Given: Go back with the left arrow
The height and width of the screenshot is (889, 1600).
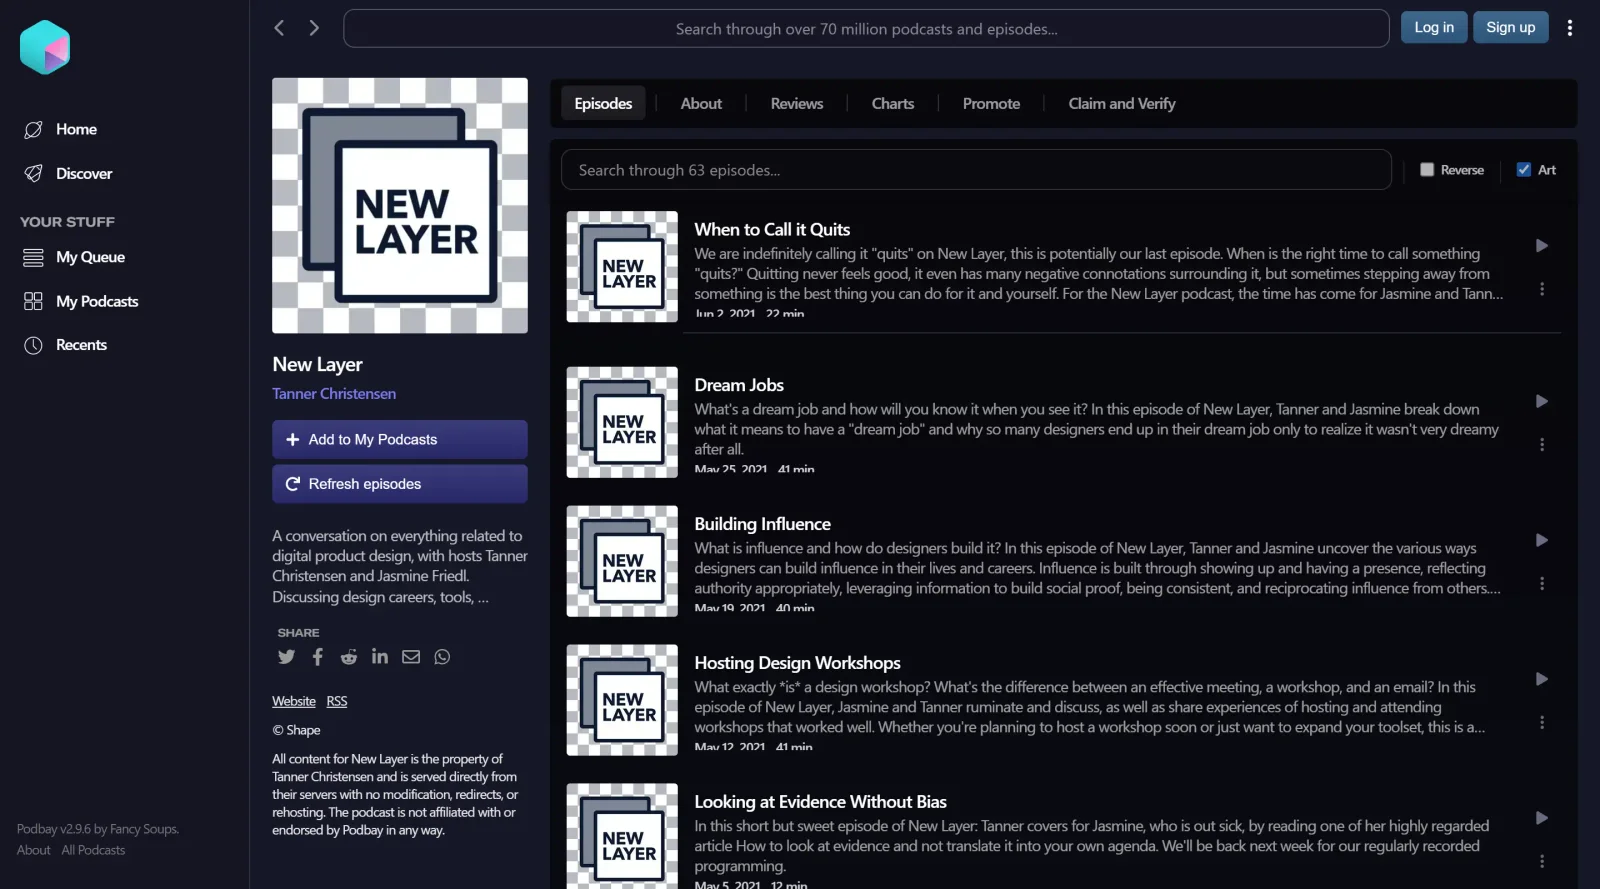Looking at the screenshot, I should [x=280, y=28].
